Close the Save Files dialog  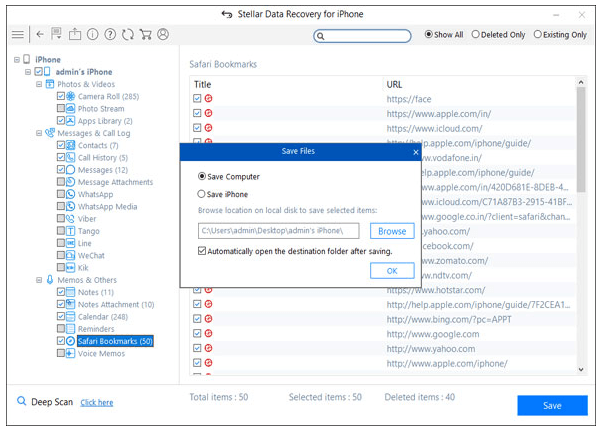coord(415,152)
